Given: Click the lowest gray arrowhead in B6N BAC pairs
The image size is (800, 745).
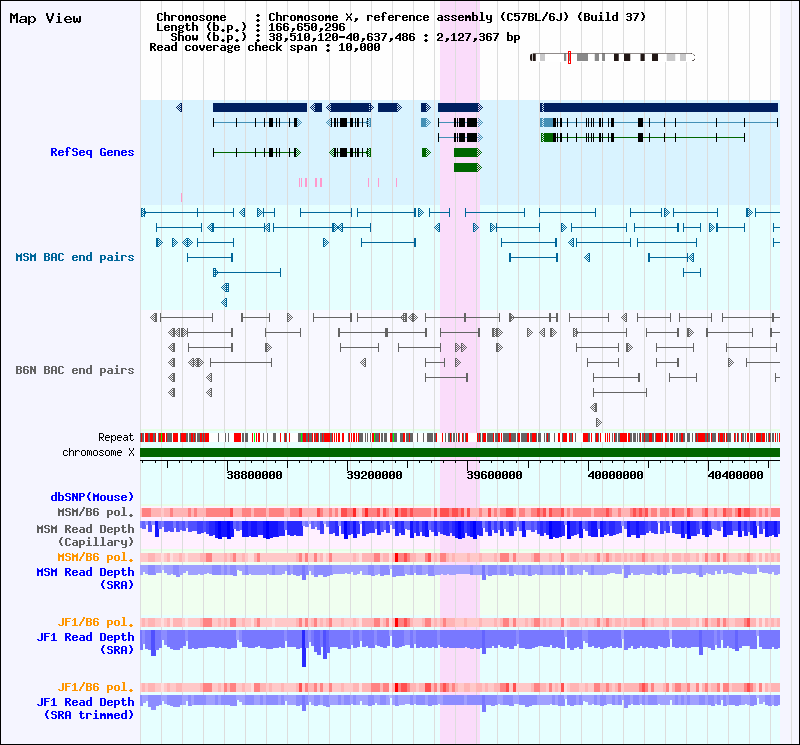Looking at the screenshot, I should click(x=598, y=423).
